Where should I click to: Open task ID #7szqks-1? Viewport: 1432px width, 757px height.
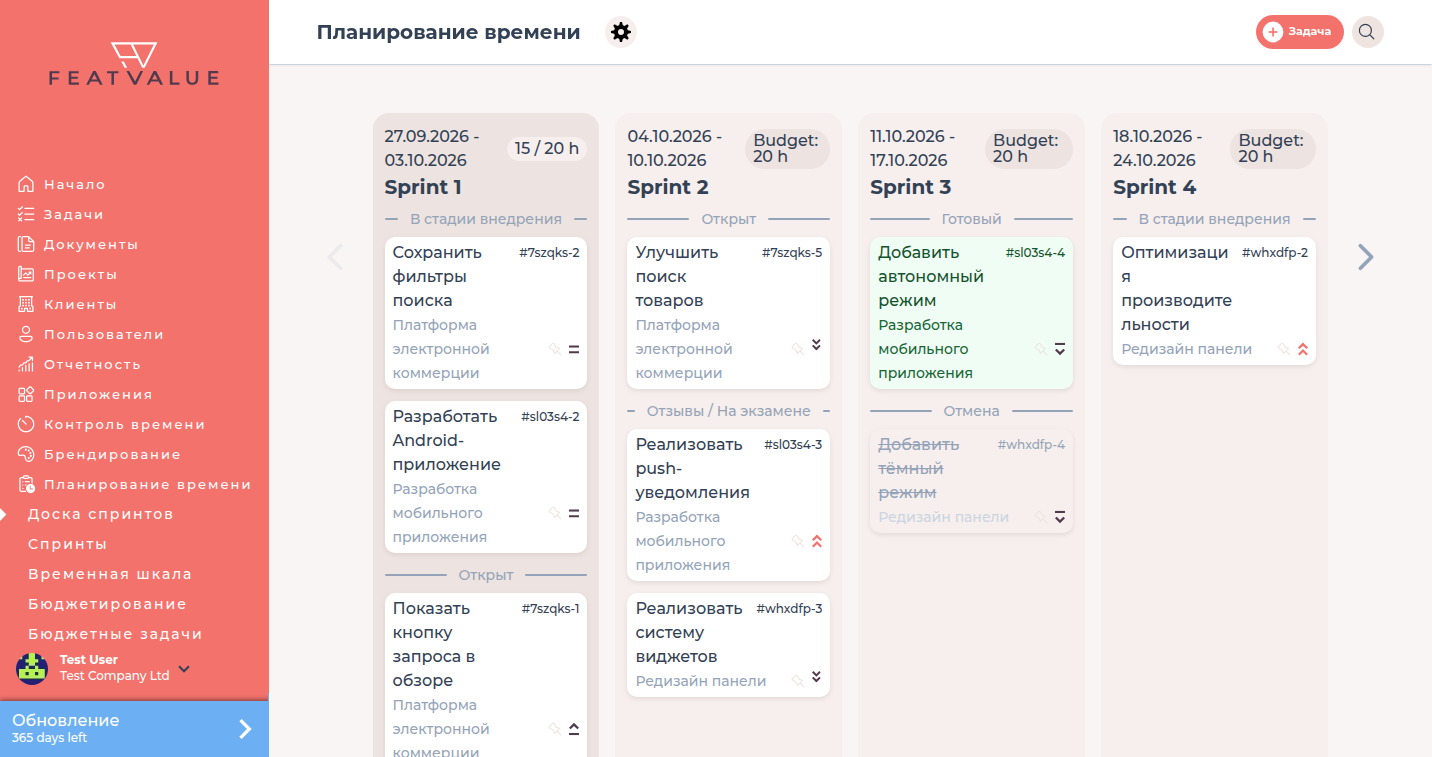pyautogui.click(x=550, y=609)
